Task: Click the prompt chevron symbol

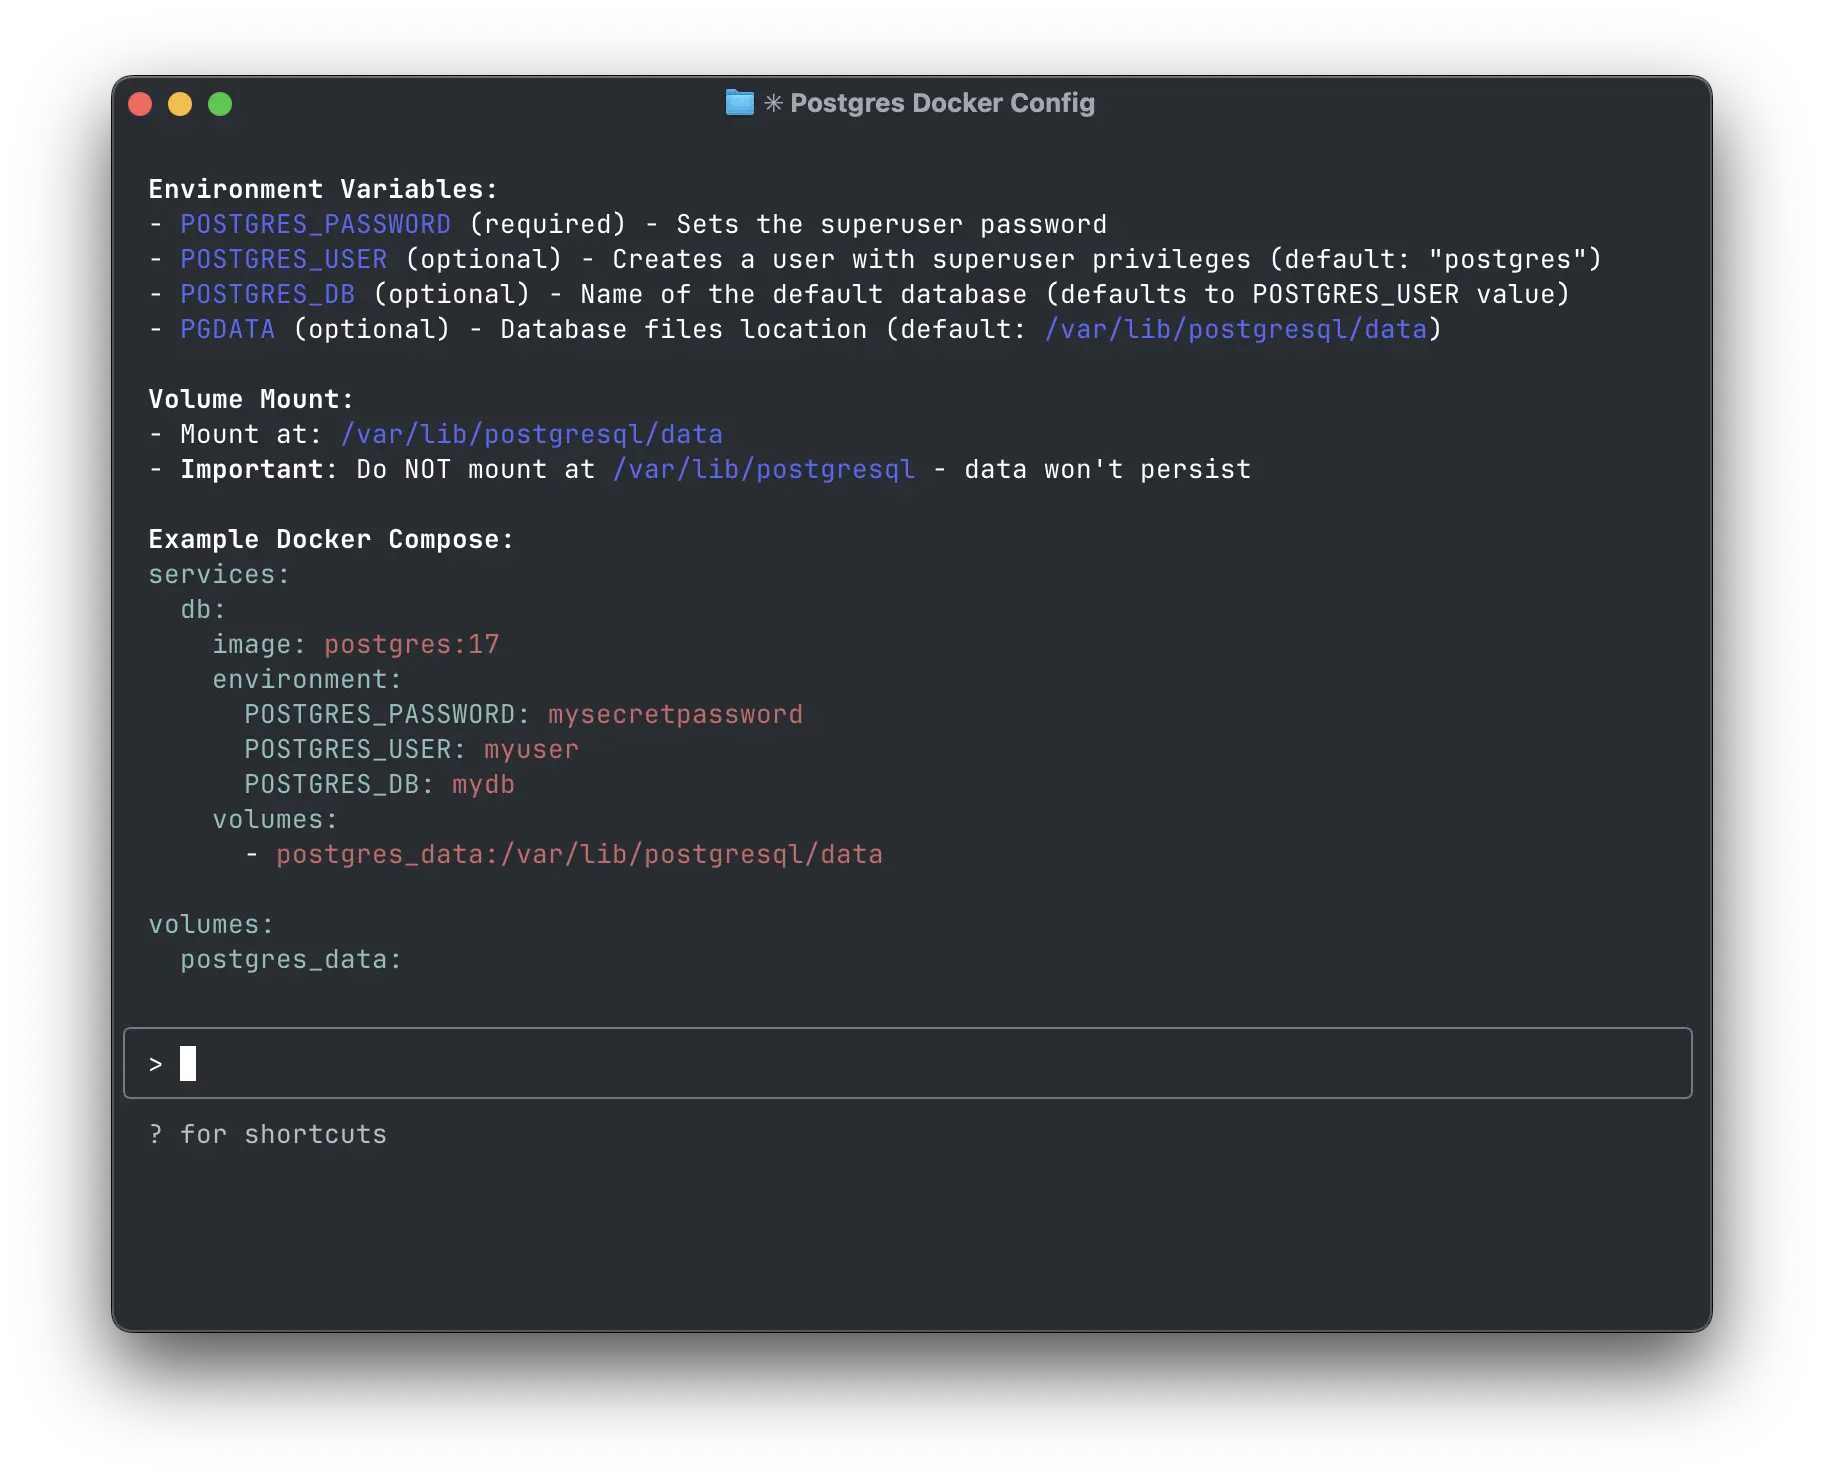Action: 156,1063
